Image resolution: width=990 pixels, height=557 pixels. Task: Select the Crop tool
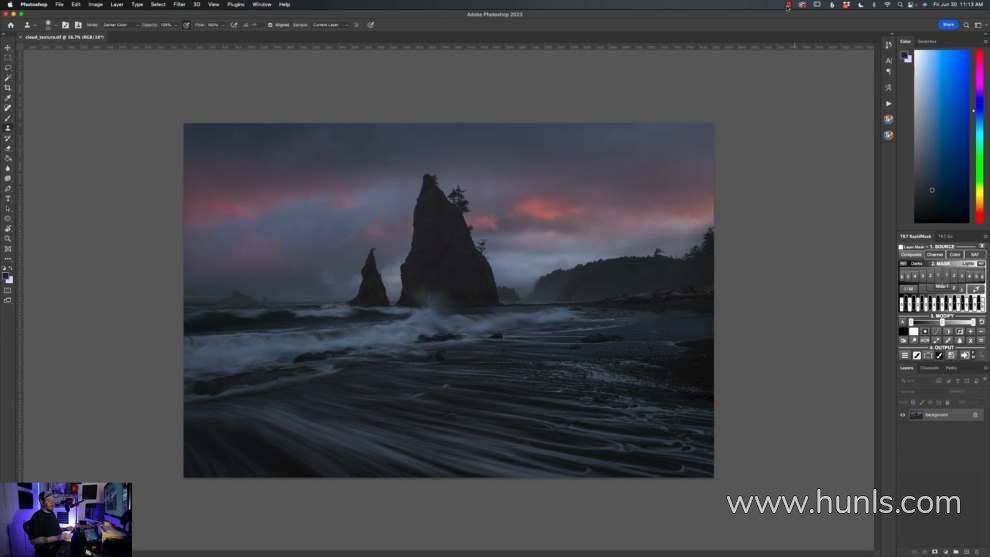coord(8,88)
